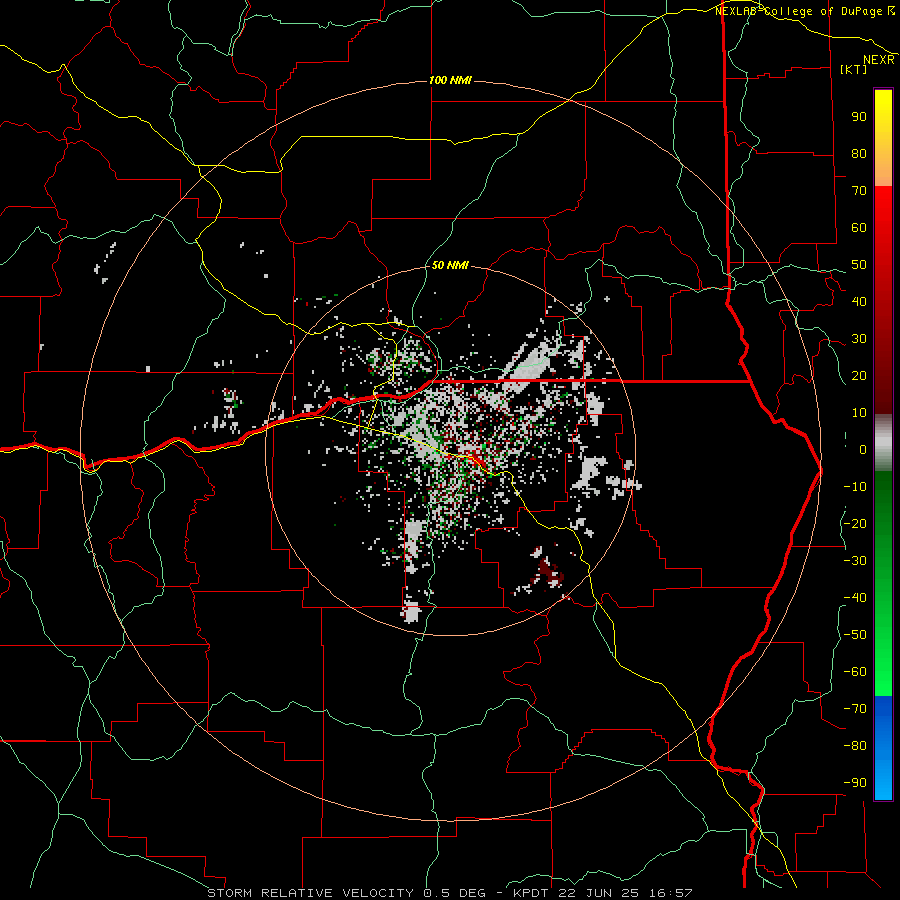This screenshot has height=900, width=900.
Task: Click the "100 NMI" range ring label
Action: click(450, 80)
